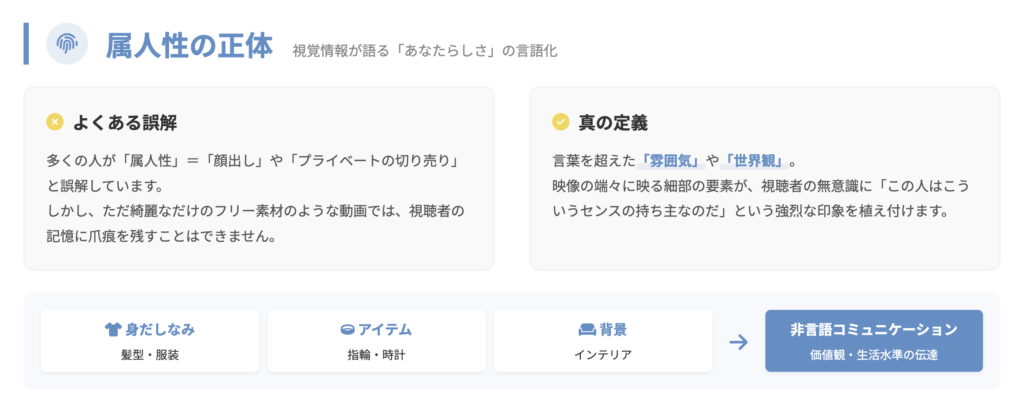Select the アイテム card
This screenshot has width=1024, height=405.
click(376, 341)
